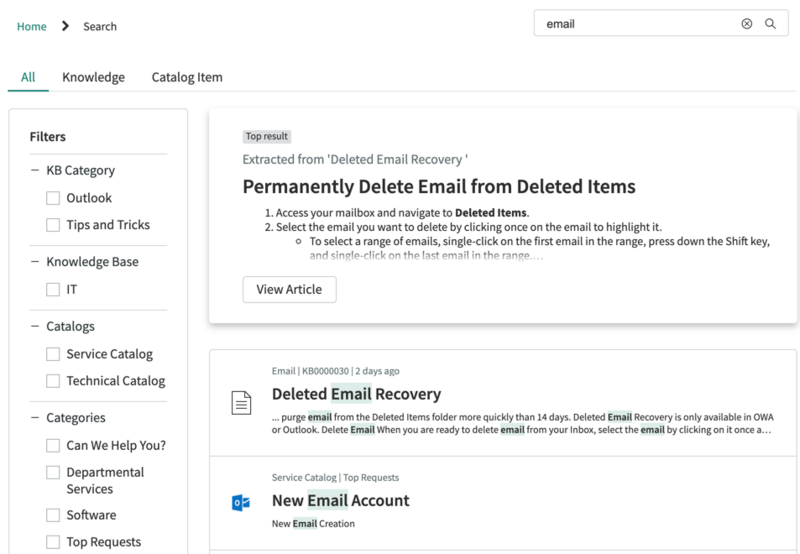Check the Tips and Tricks filter

(53, 225)
